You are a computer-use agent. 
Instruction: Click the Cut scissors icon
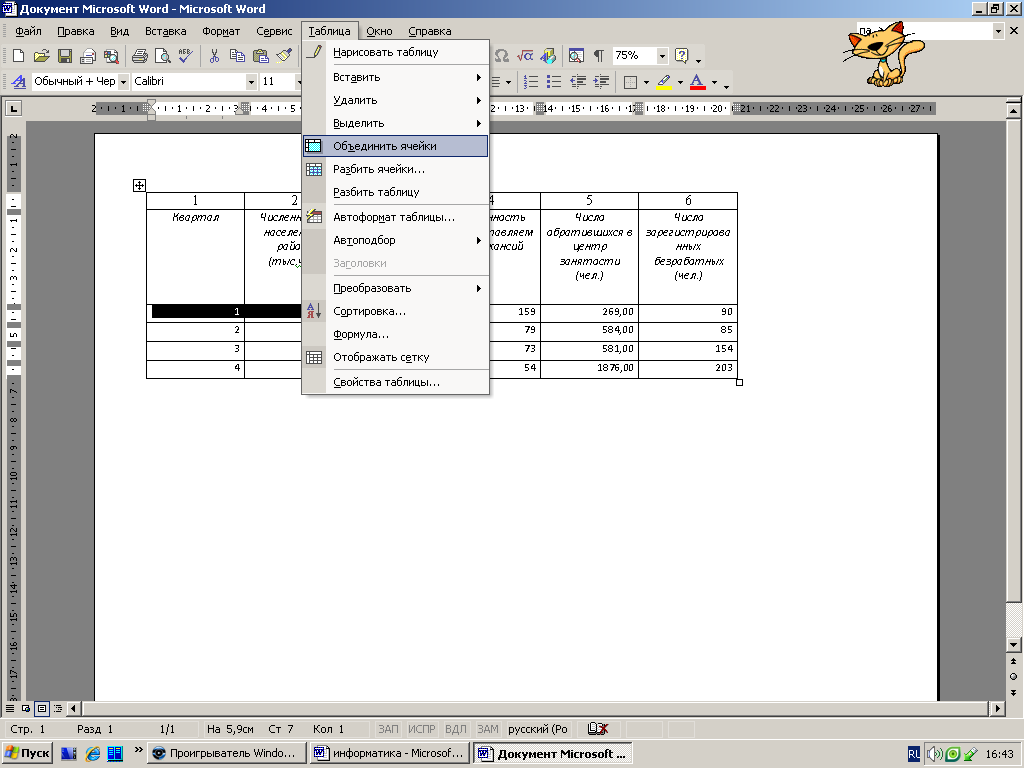pyautogui.click(x=214, y=56)
